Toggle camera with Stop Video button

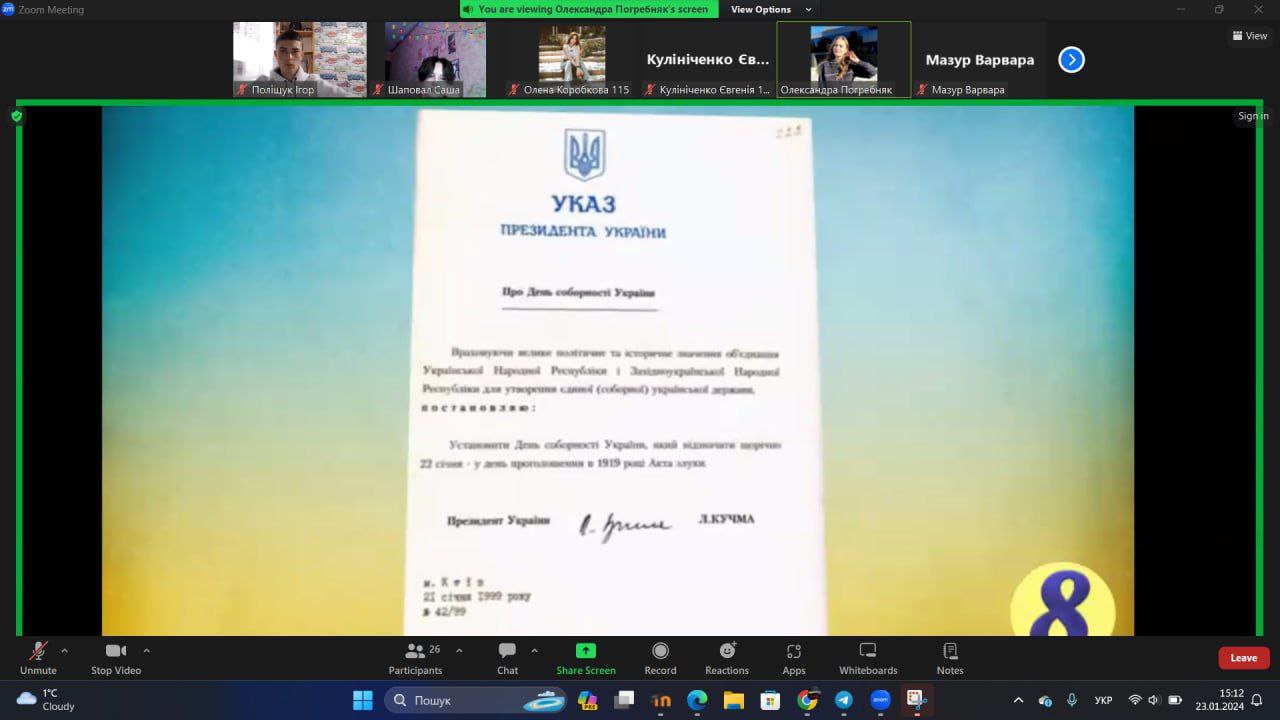(116, 659)
